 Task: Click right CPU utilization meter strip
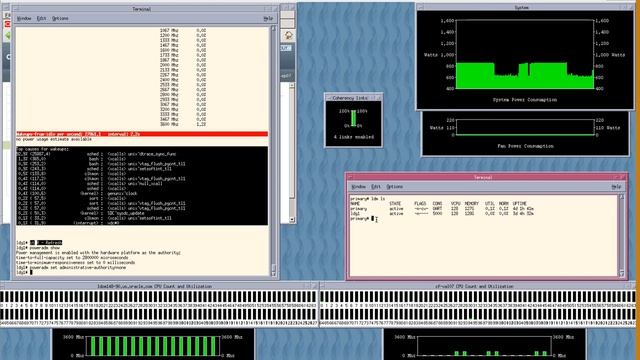point(478,309)
